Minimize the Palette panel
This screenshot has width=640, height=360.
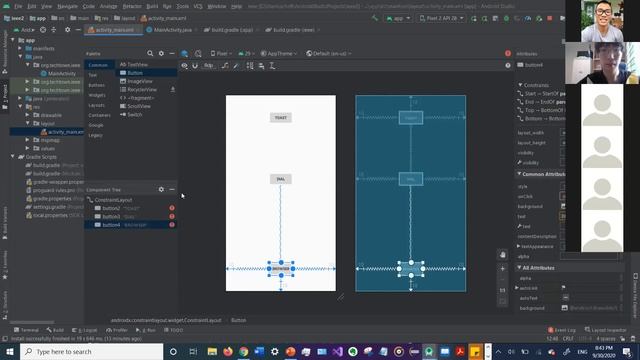pyautogui.click(x=172, y=53)
